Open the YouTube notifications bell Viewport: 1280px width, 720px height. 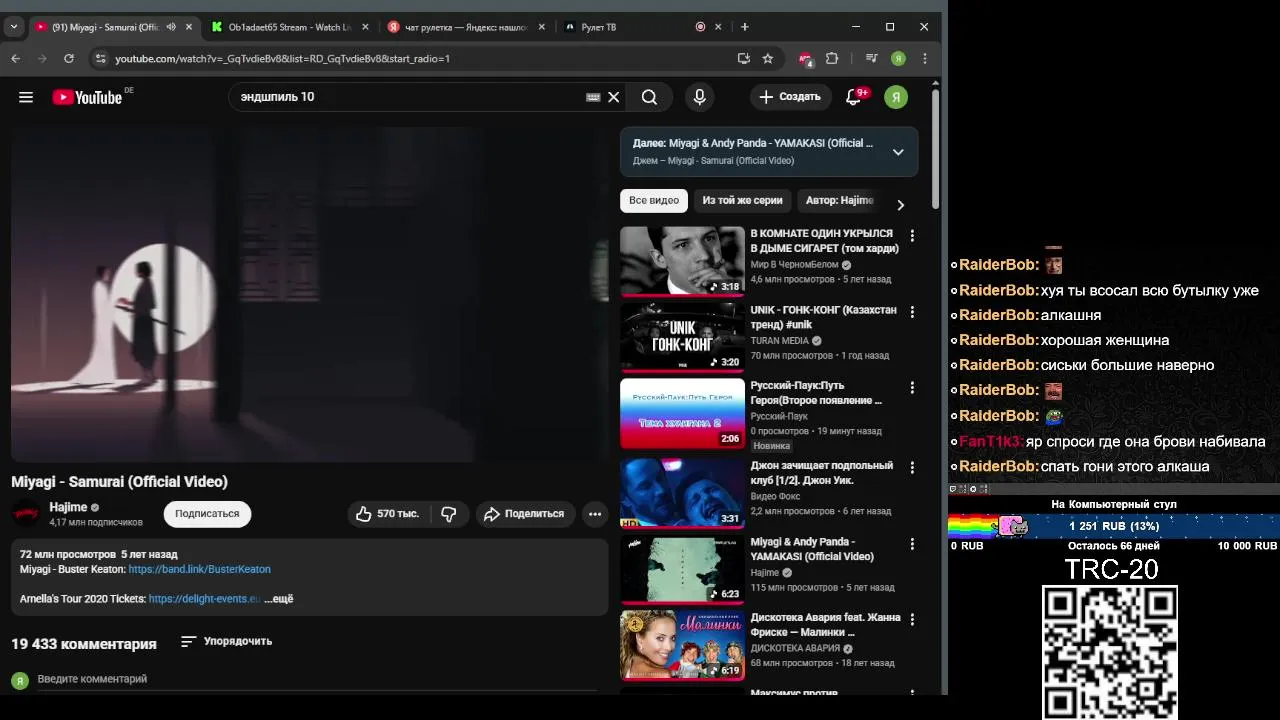[x=853, y=97]
